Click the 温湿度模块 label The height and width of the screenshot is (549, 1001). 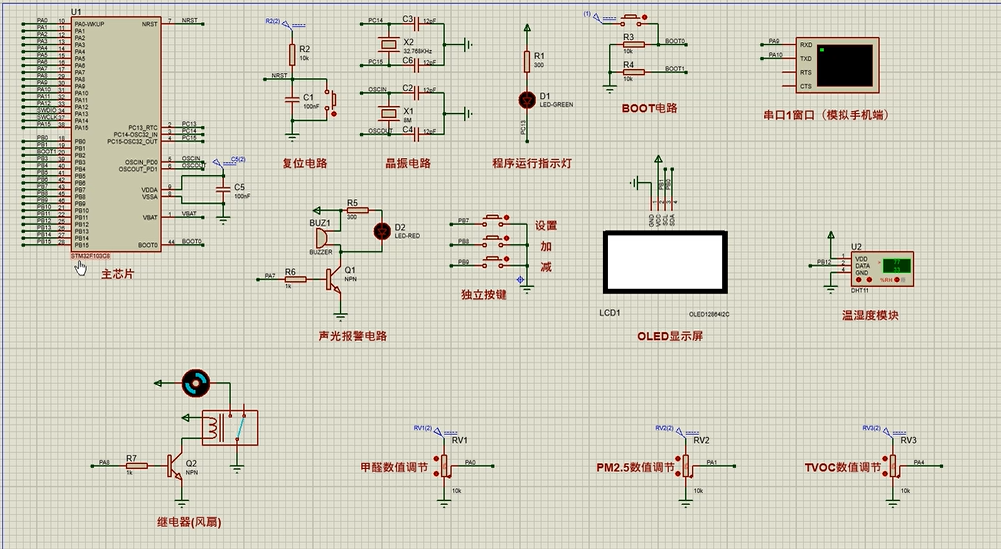pos(870,315)
